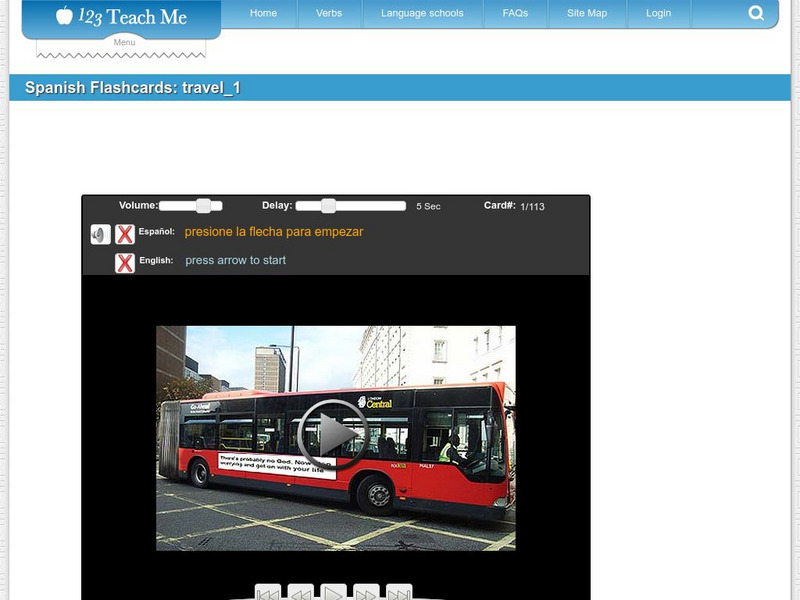The image size is (800, 600).
Task: Advance with fast-forward button
Action: (x=366, y=592)
